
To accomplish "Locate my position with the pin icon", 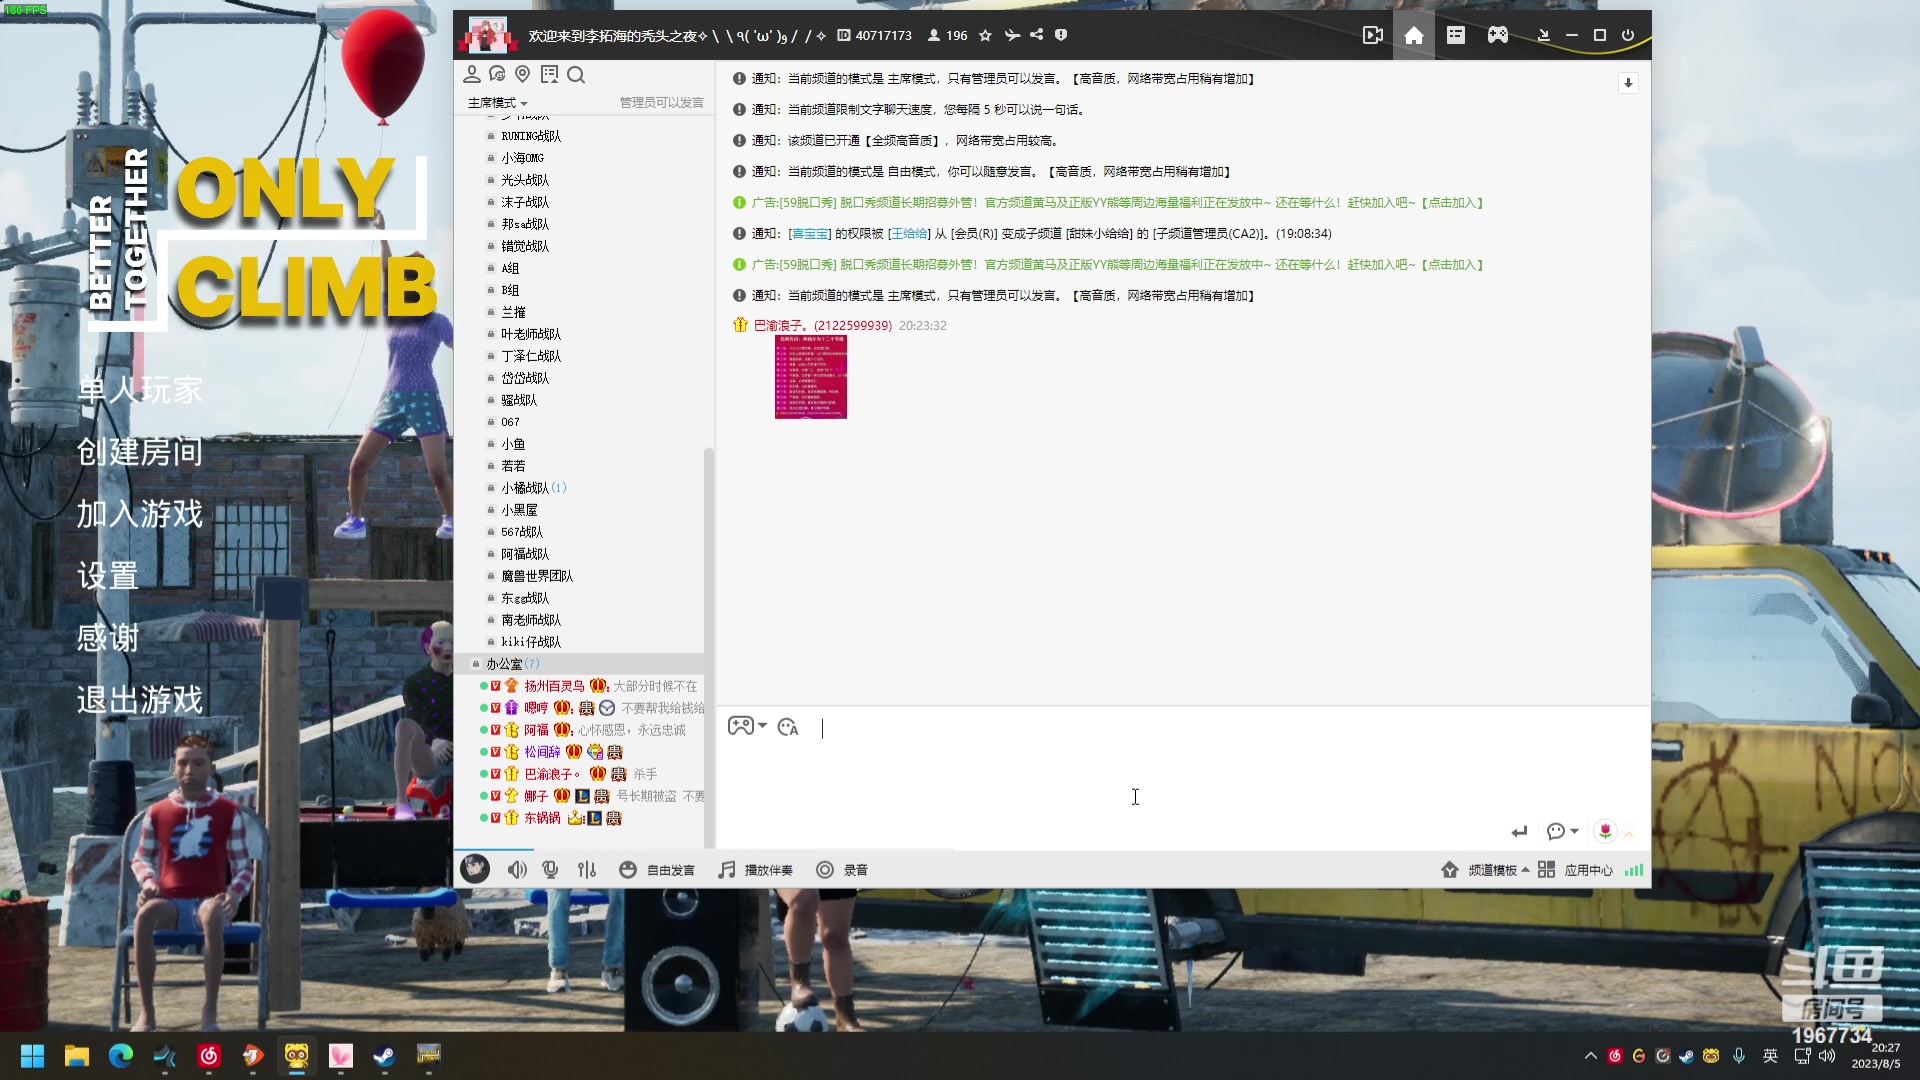I will [x=522, y=74].
